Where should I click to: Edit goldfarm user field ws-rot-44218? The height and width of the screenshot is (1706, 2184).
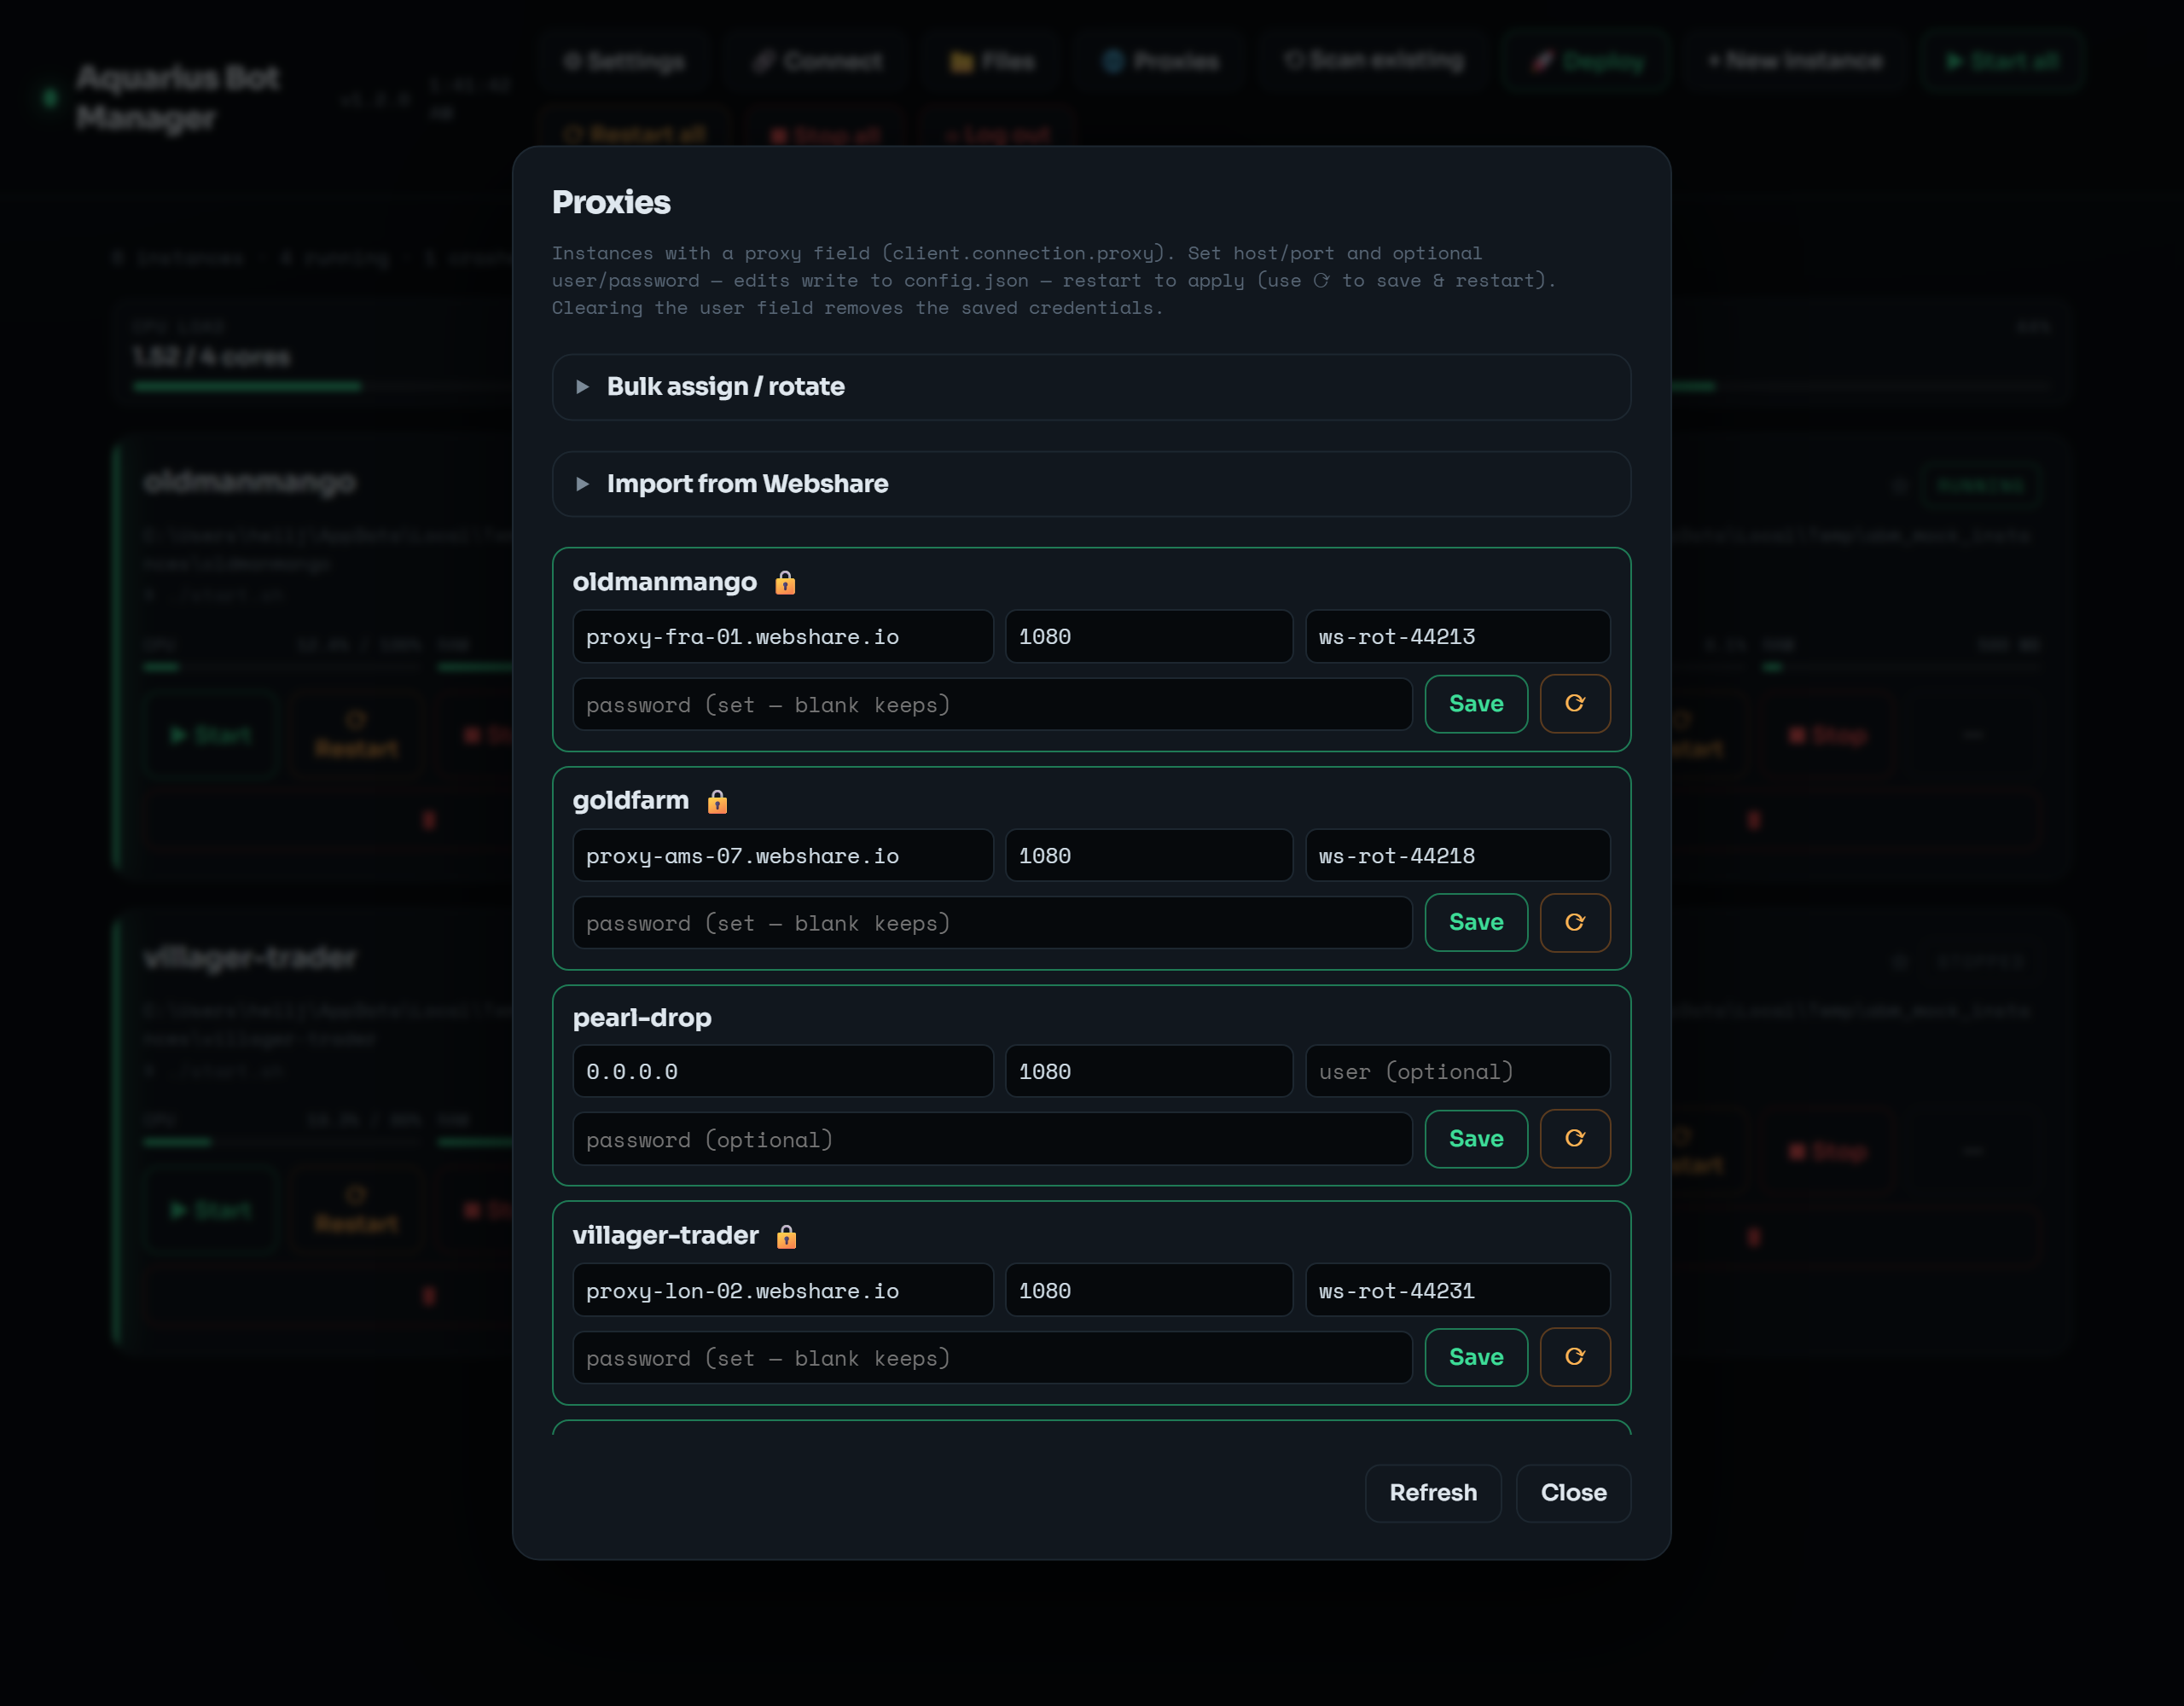click(1457, 856)
